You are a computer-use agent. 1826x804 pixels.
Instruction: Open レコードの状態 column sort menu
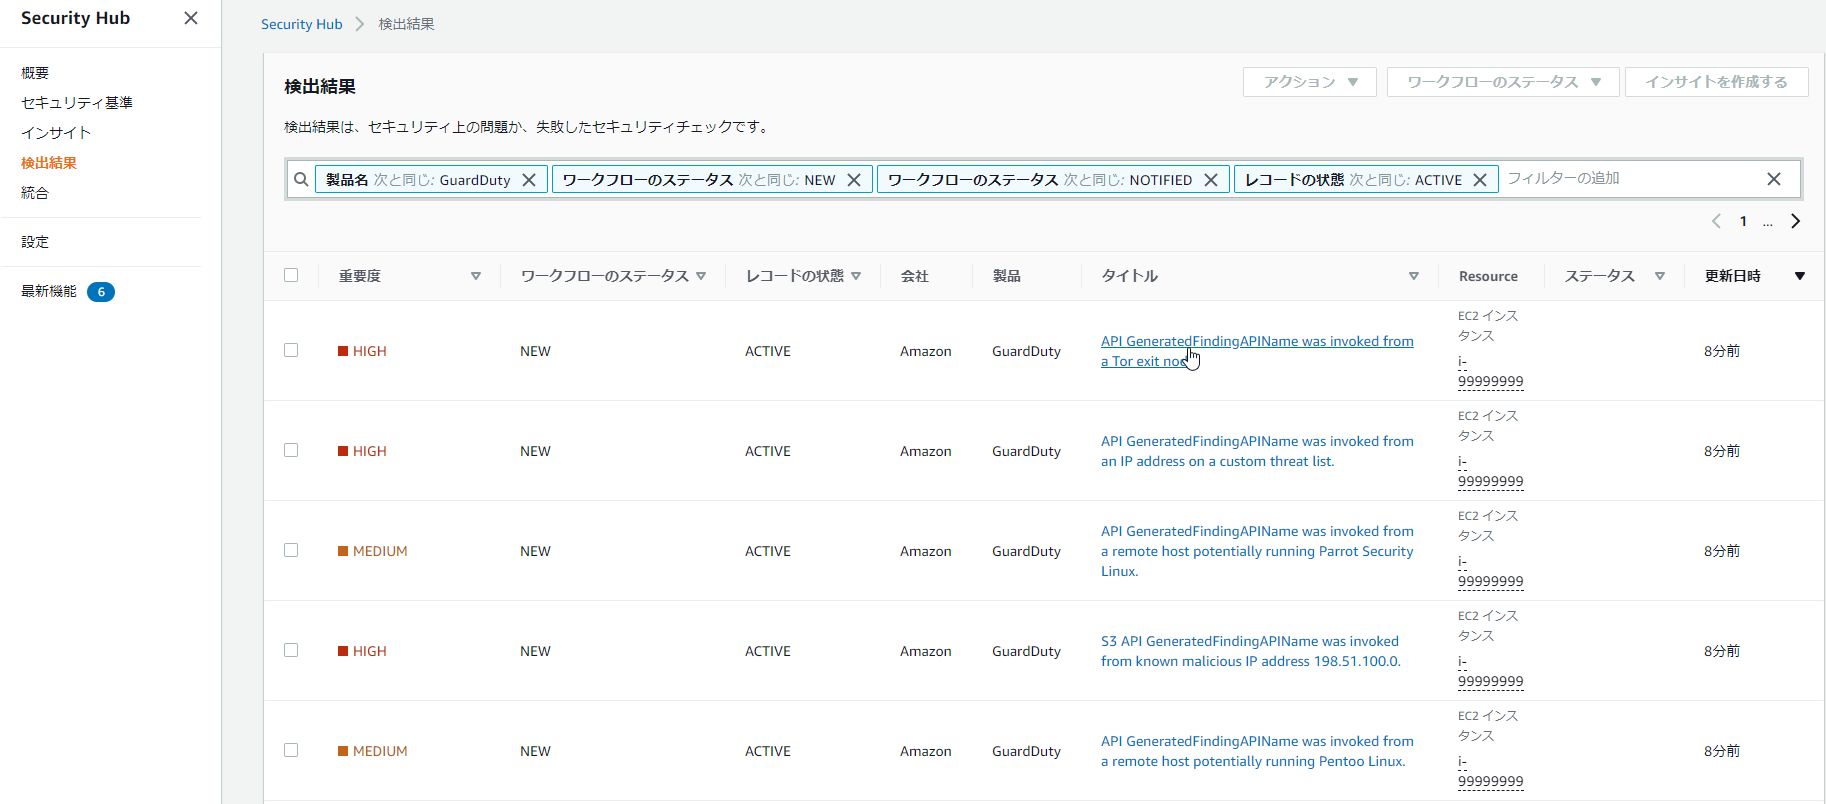[856, 276]
